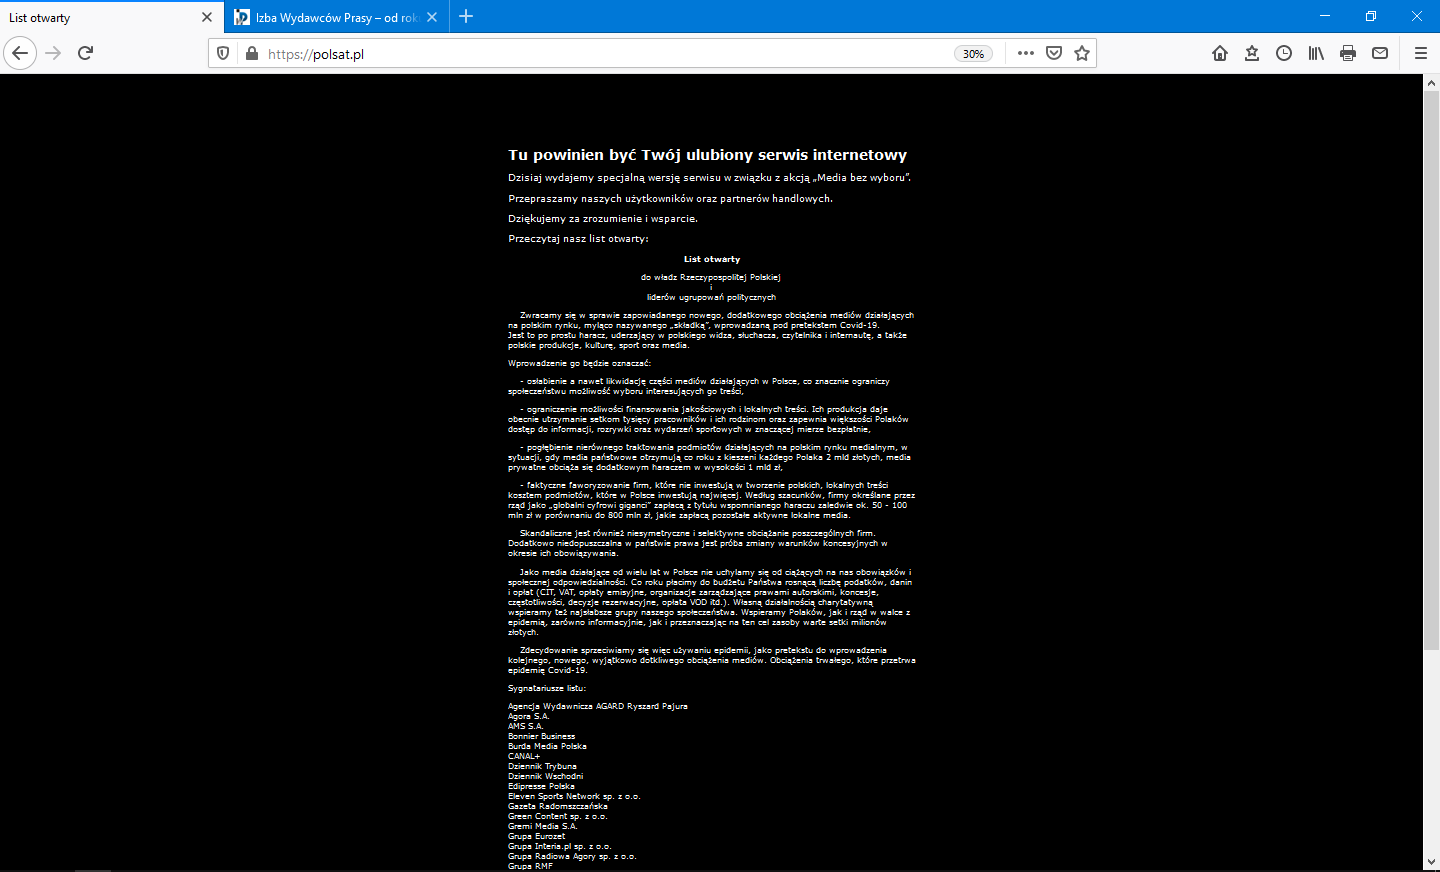1440x872 pixels.
Task: Email link with envelope icon
Action: tap(1380, 53)
